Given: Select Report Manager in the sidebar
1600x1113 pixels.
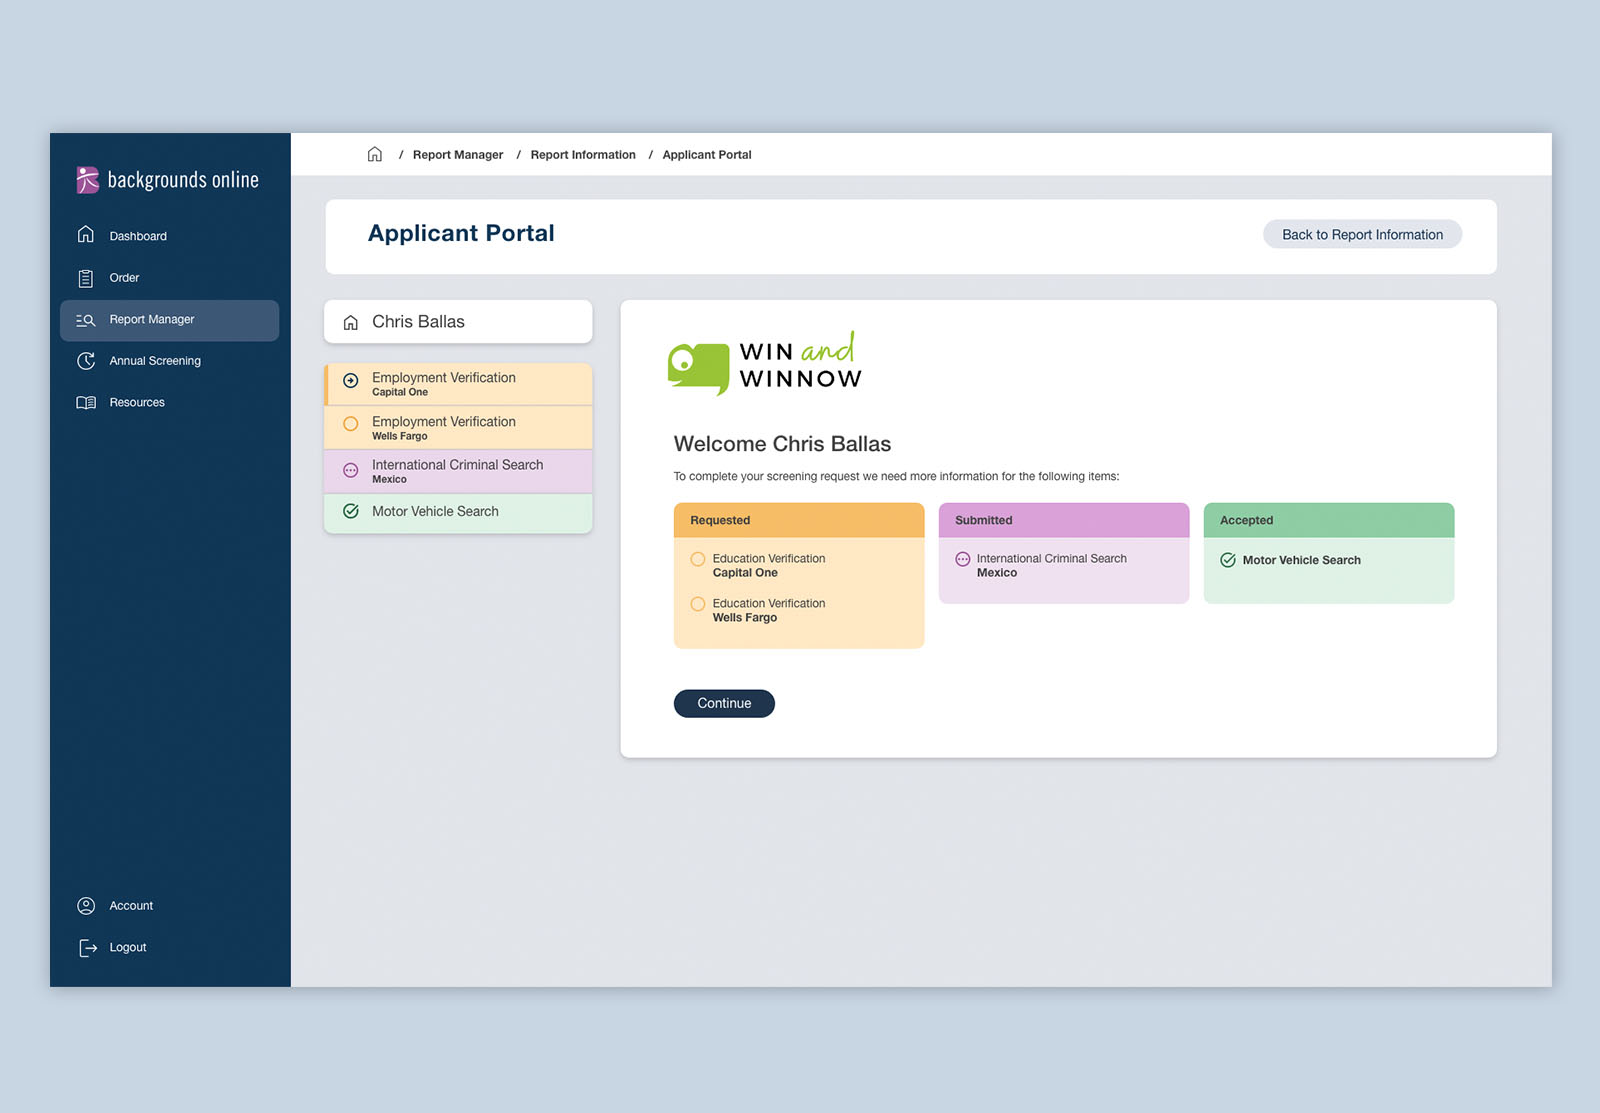Looking at the screenshot, I should pyautogui.click(x=152, y=320).
